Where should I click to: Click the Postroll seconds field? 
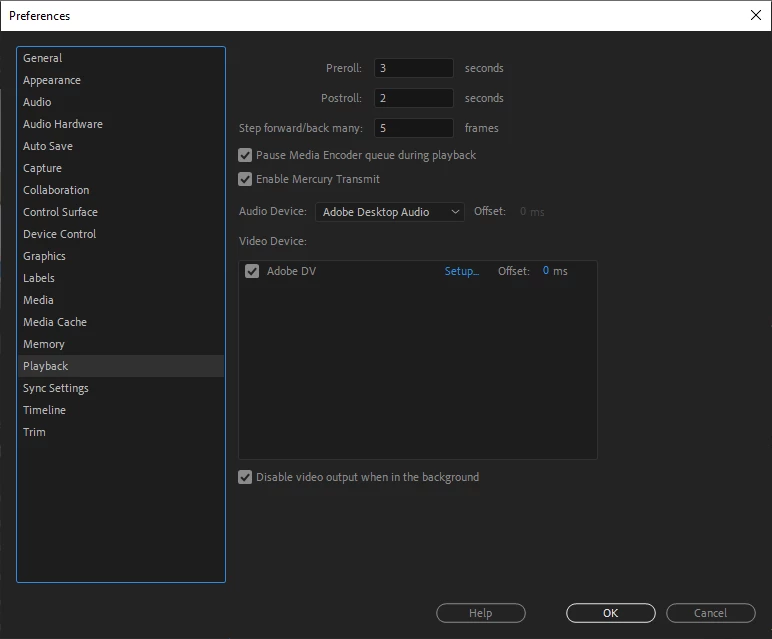(414, 98)
